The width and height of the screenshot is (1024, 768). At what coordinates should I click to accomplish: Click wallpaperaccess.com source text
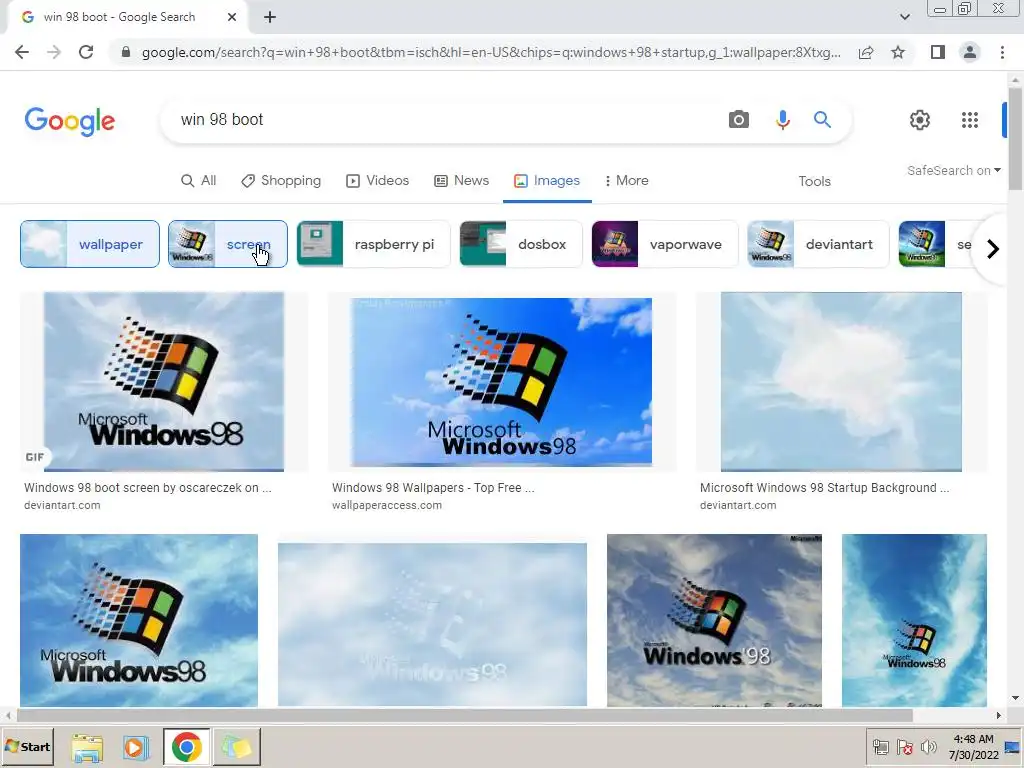pyautogui.click(x=387, y=505)
